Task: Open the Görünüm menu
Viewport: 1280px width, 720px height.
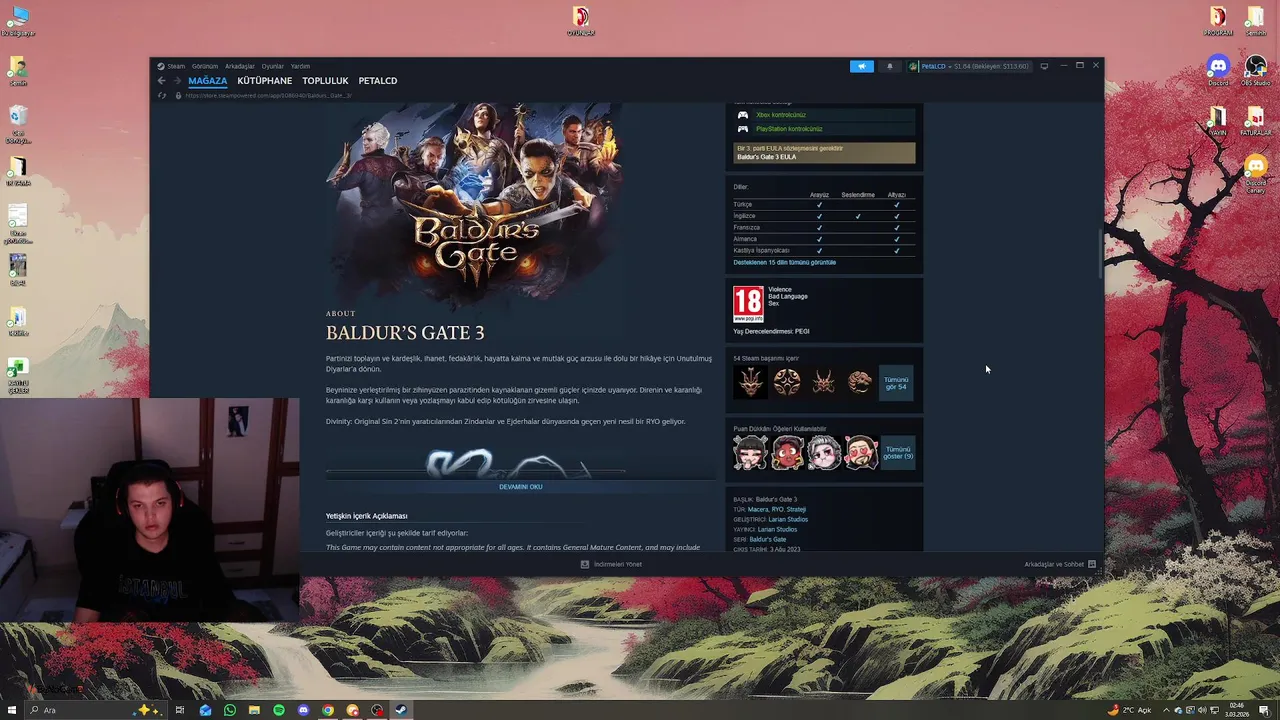Action: click(205, 66)
